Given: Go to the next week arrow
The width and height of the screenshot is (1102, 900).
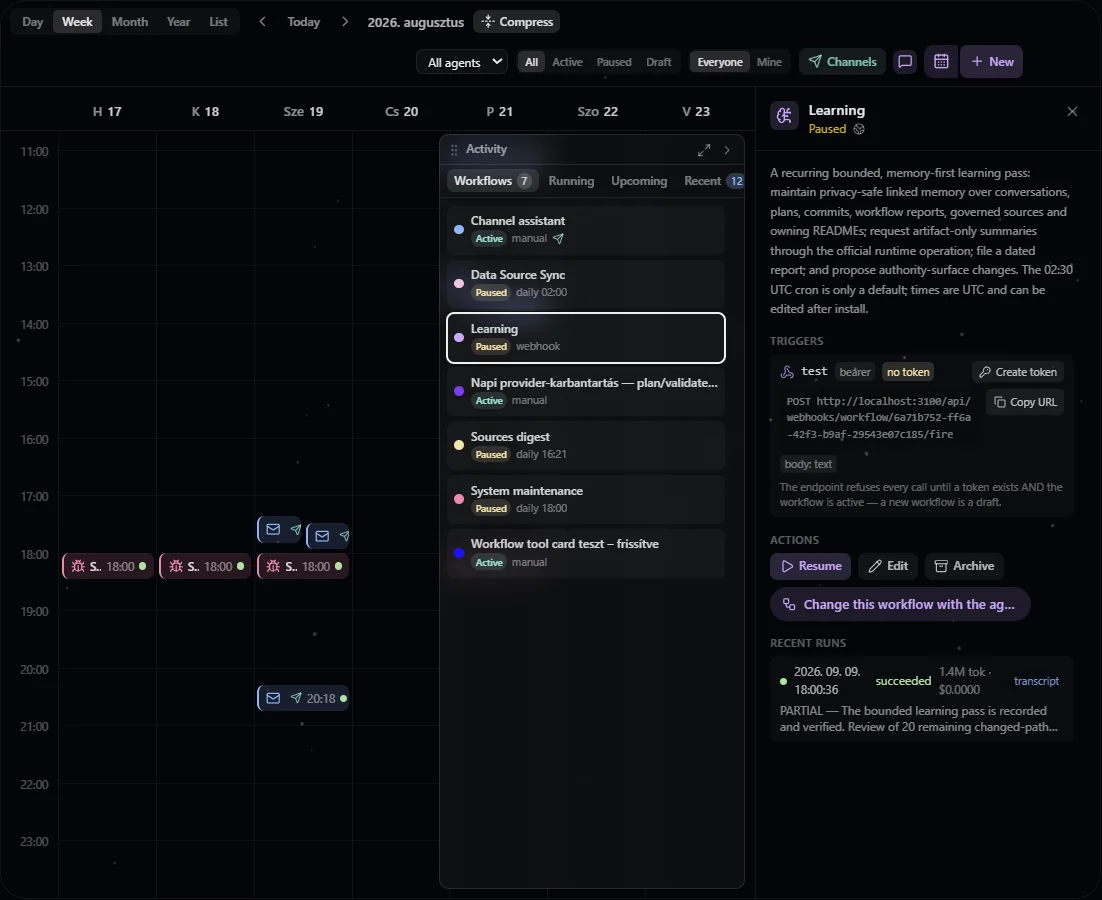Looking at the screenshot, I should point(344,22).
